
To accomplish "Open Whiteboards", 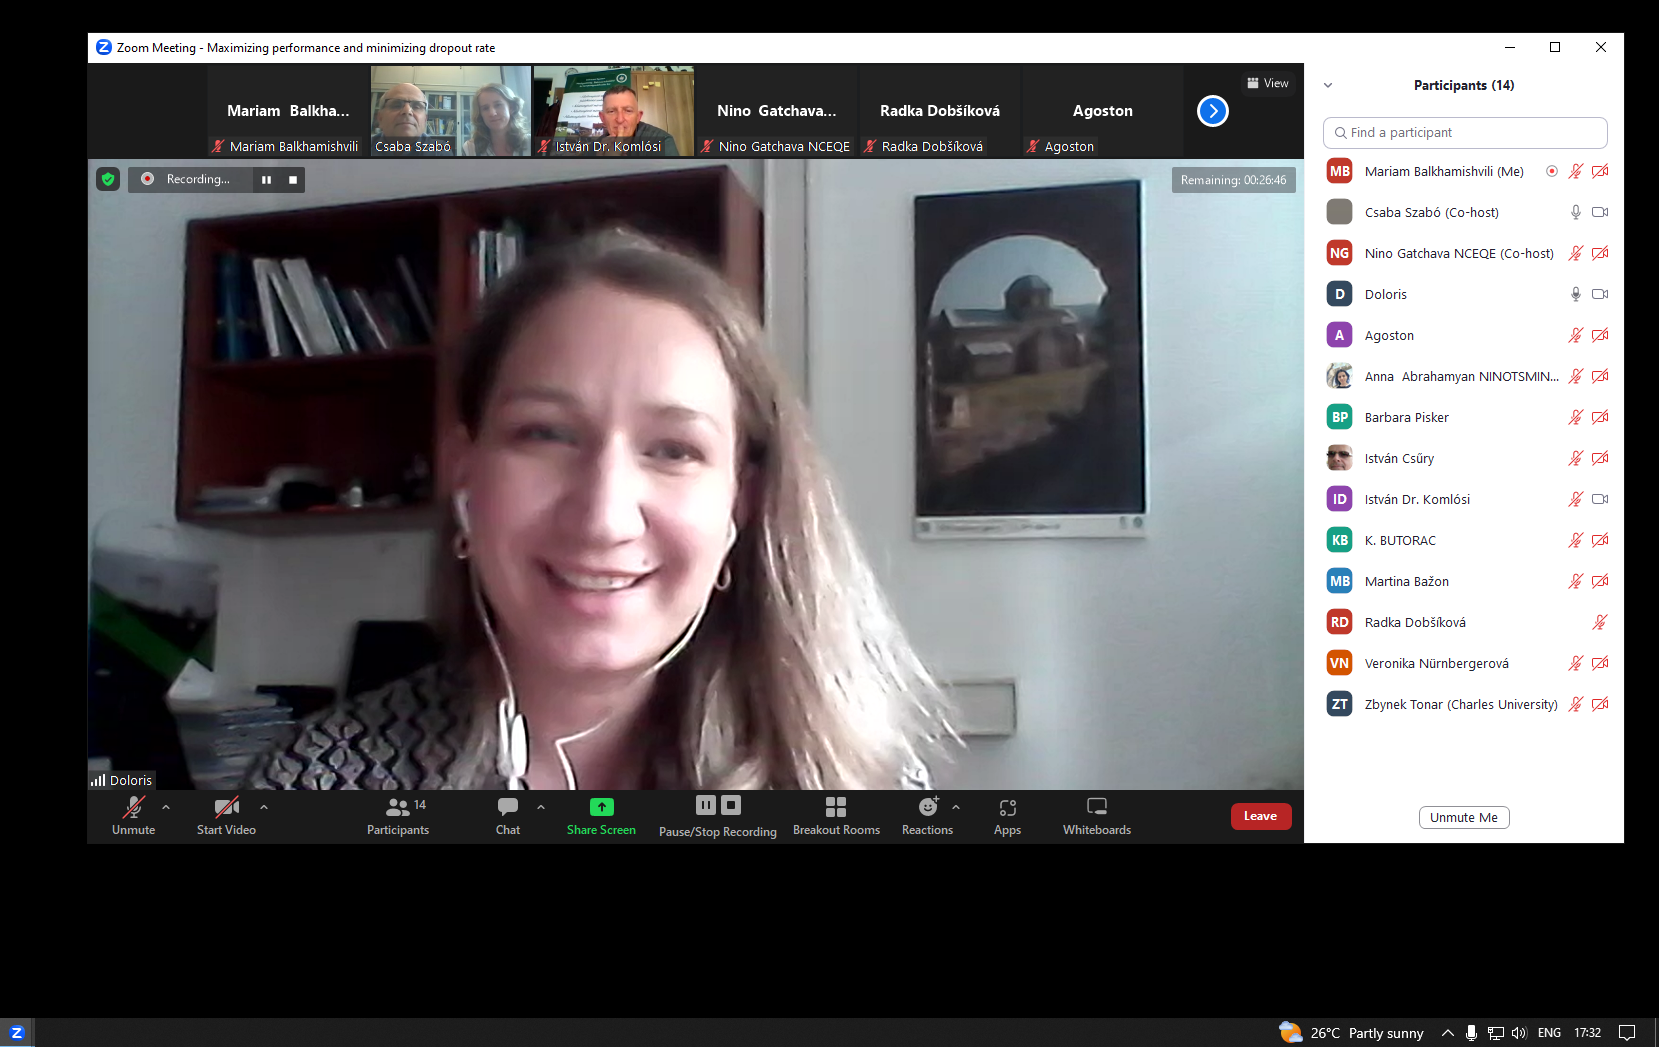I will coord(1096,815).
